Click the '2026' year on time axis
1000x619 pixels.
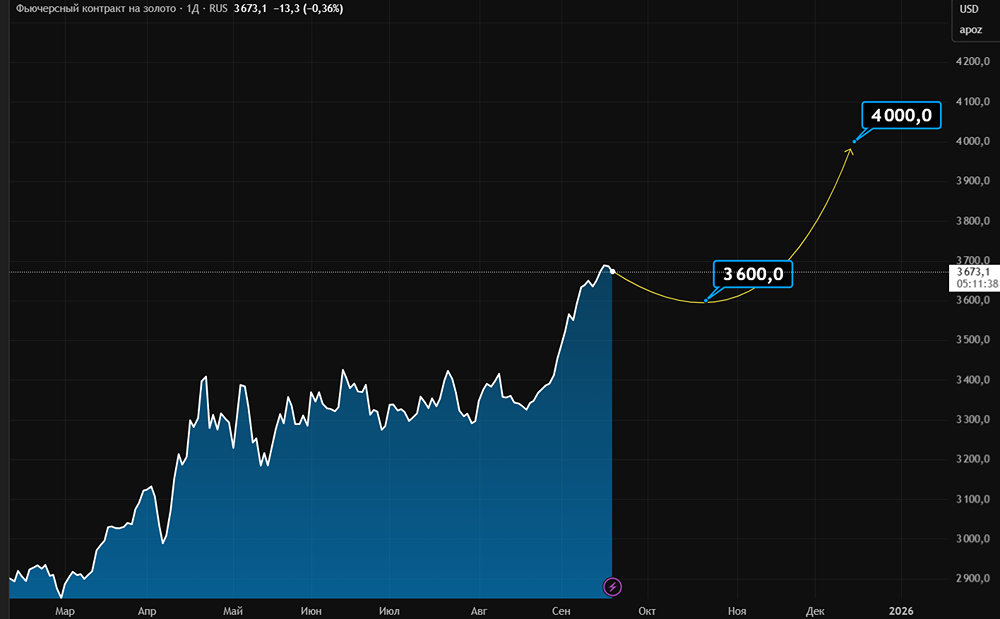(901, 611)
